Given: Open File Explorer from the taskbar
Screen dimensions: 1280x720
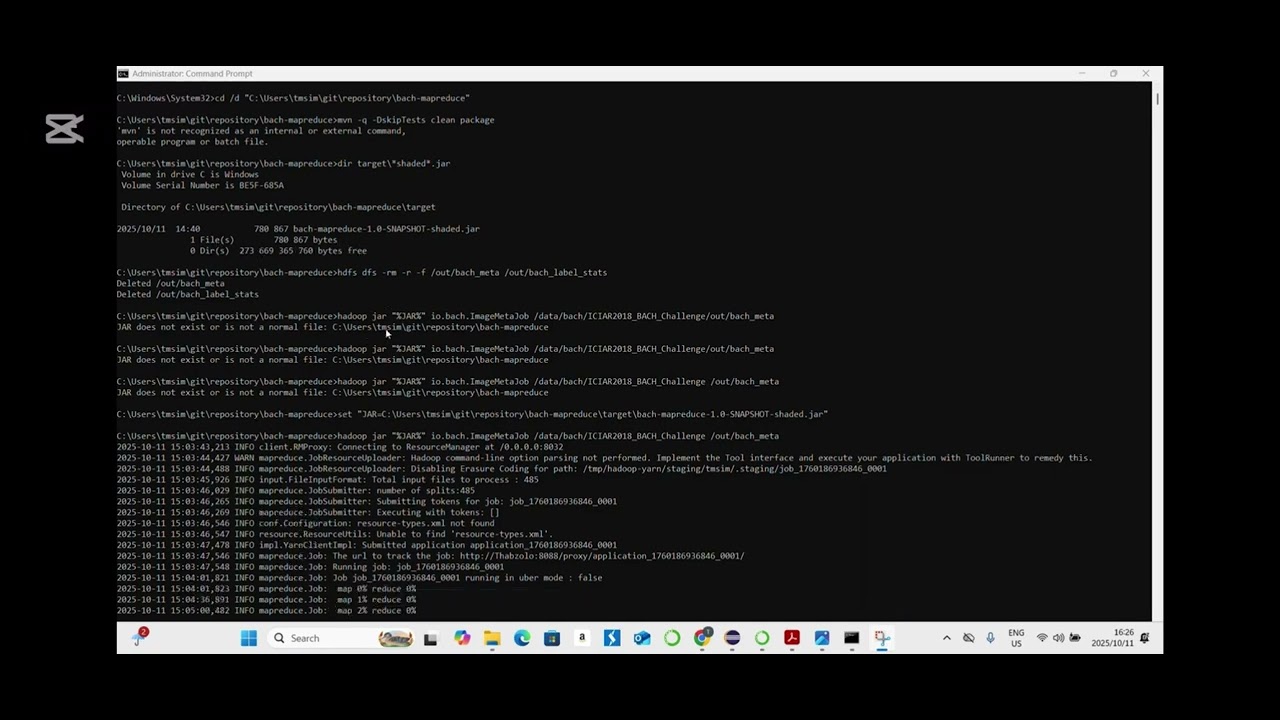Looking at the screenshot, I should (x=492, y=638).
